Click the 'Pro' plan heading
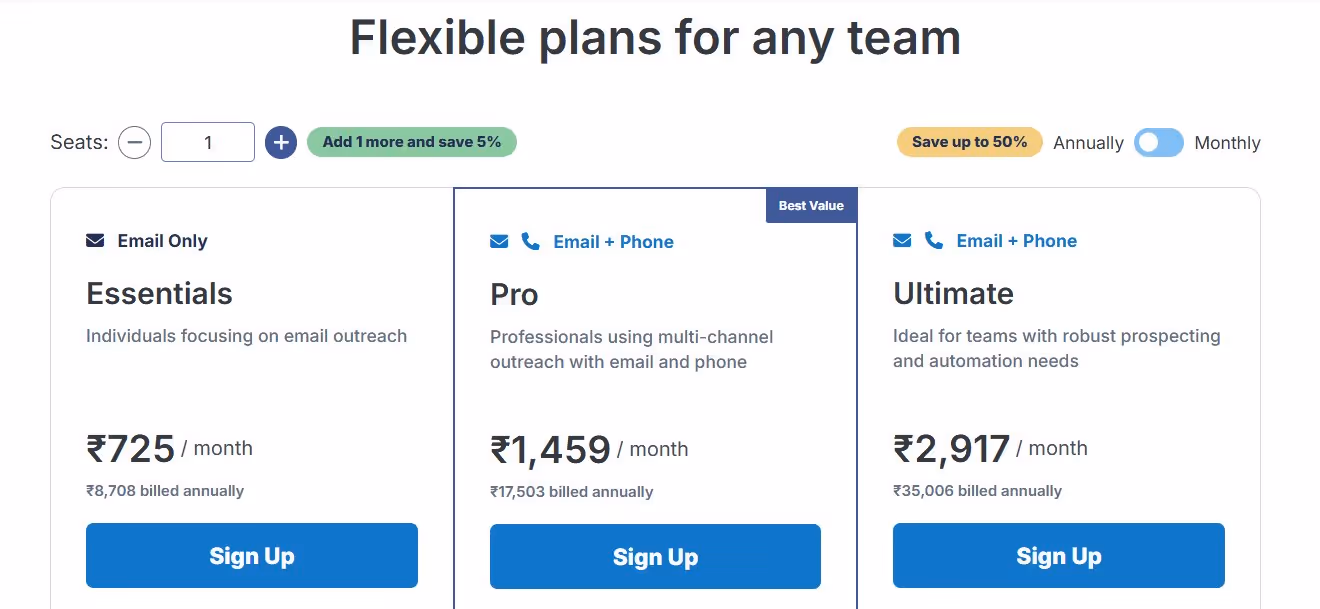Screen dimensions: 1320x609 click(513, 294)
